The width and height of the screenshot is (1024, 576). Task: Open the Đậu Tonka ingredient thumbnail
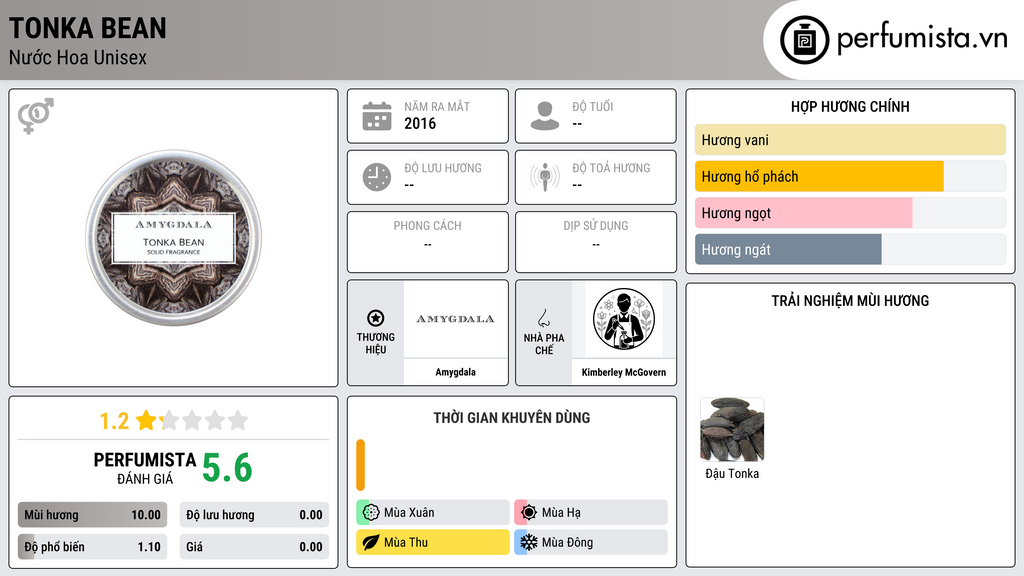coord(732,430)
